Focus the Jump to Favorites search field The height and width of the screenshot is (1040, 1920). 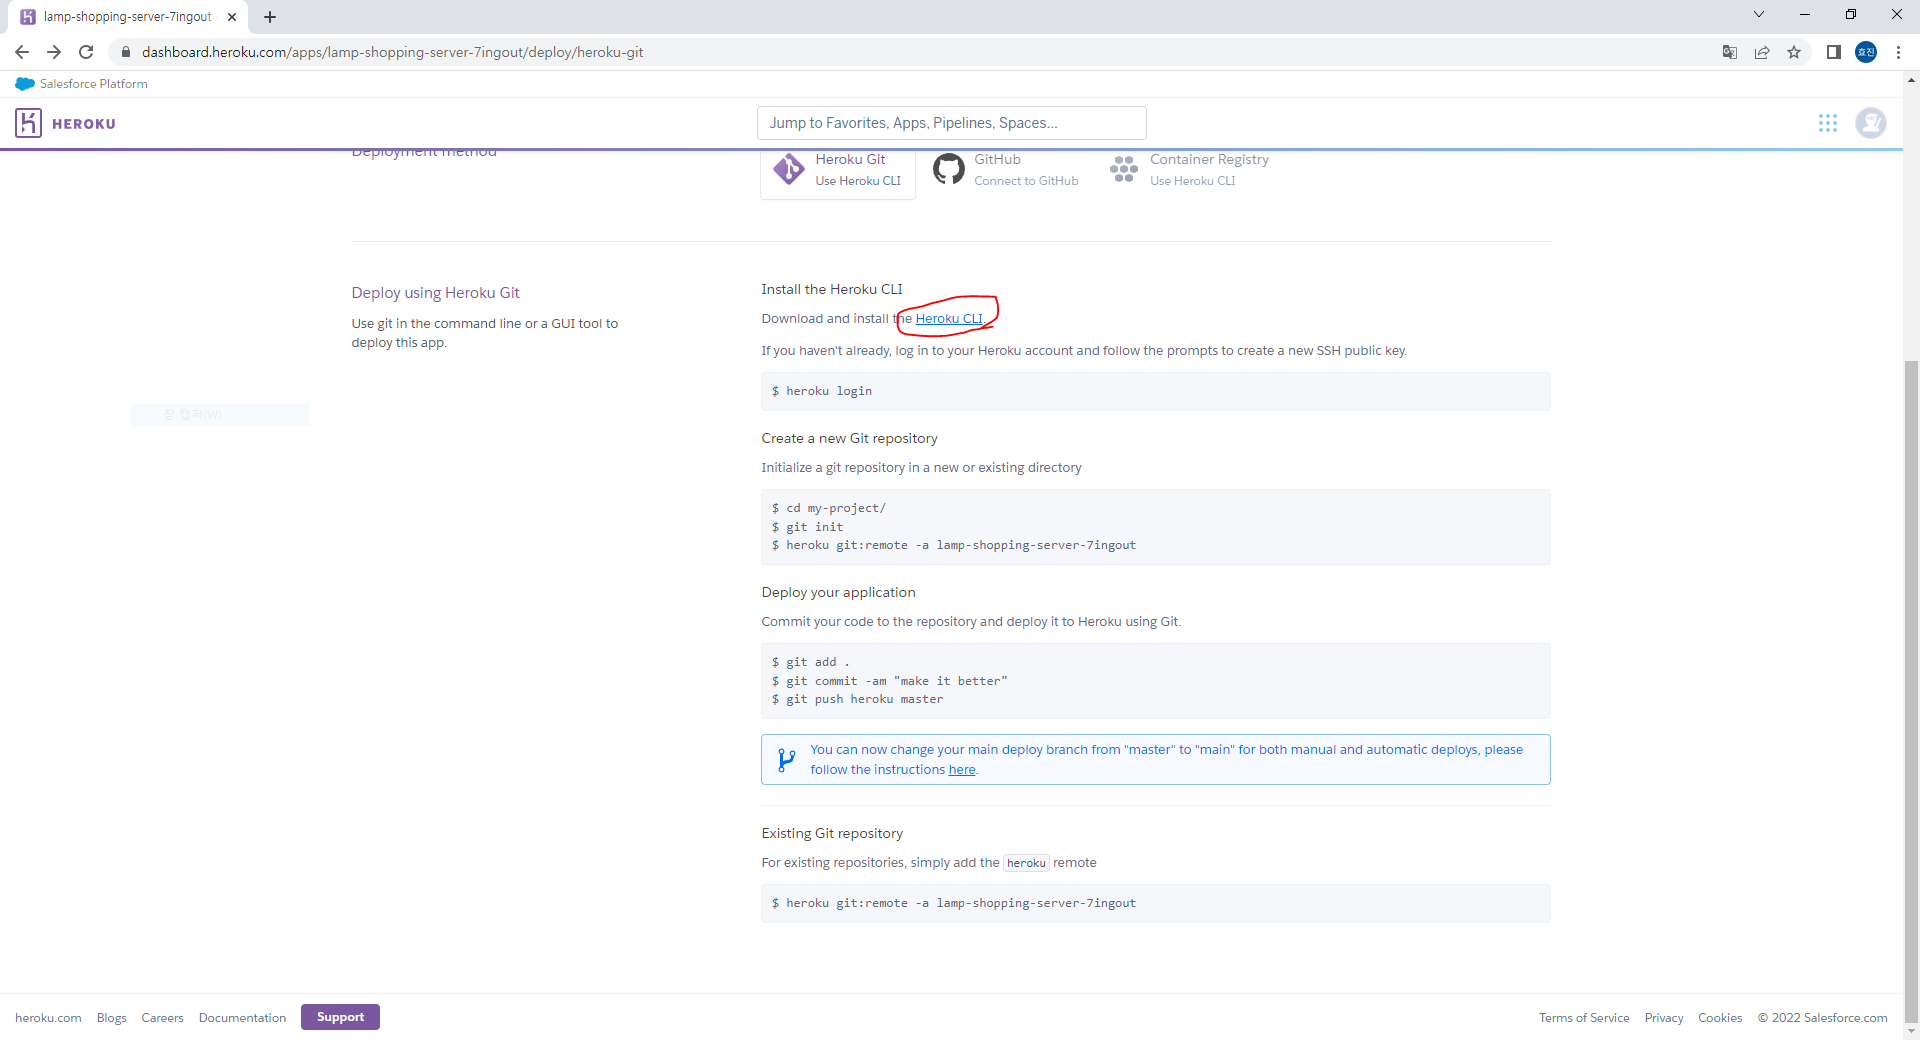point(951,123)
